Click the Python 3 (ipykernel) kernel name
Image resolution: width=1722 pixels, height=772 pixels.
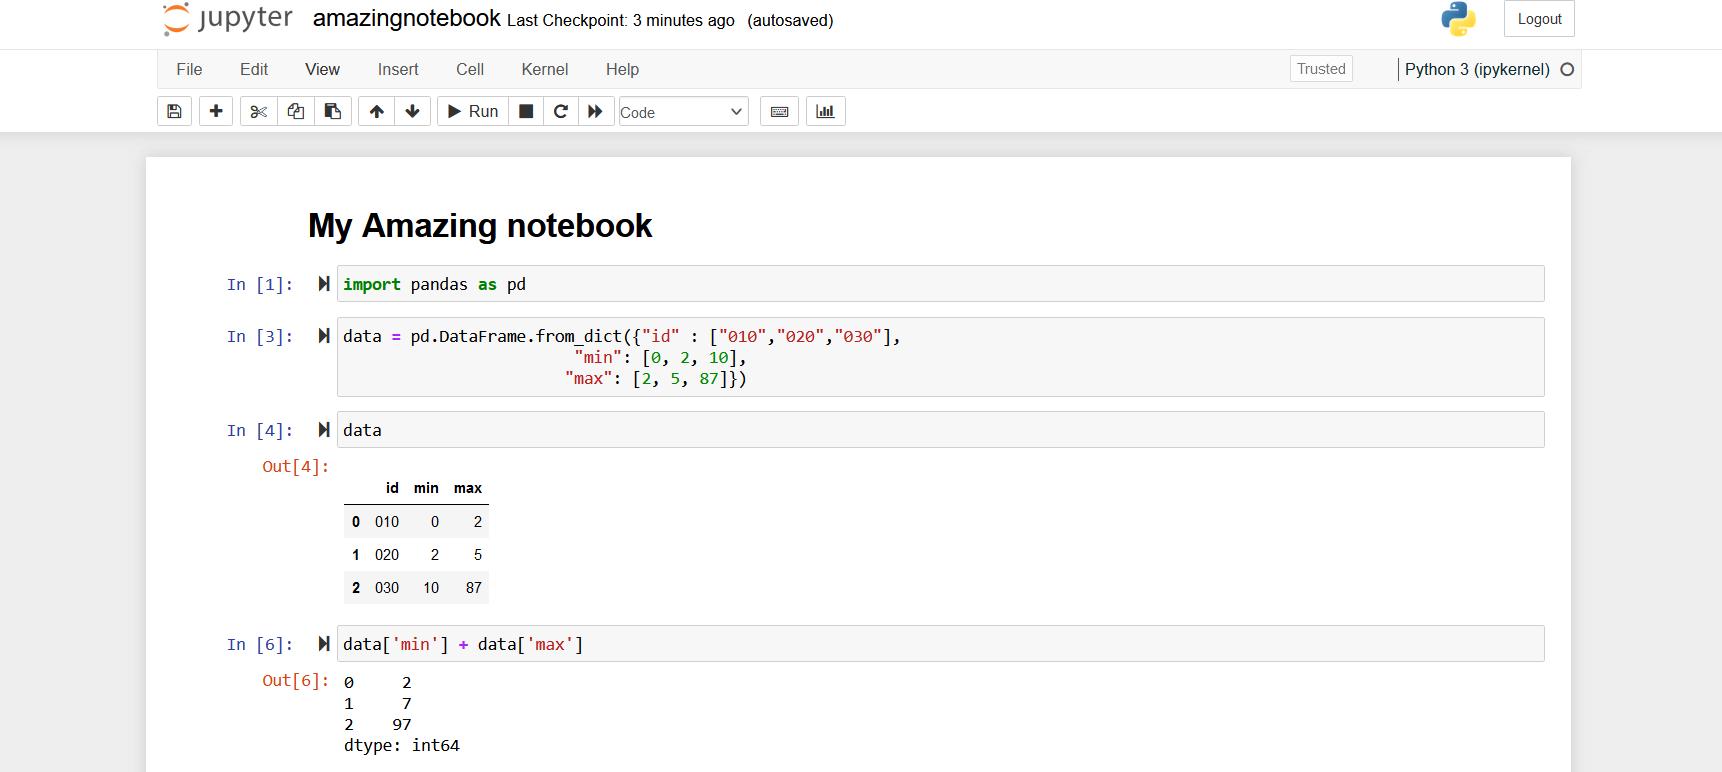click(1477, 69)
